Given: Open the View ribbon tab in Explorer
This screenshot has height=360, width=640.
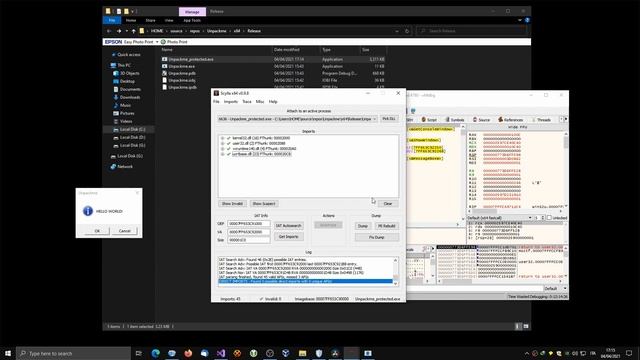Looking at the screenshot, I should point(169,20).
